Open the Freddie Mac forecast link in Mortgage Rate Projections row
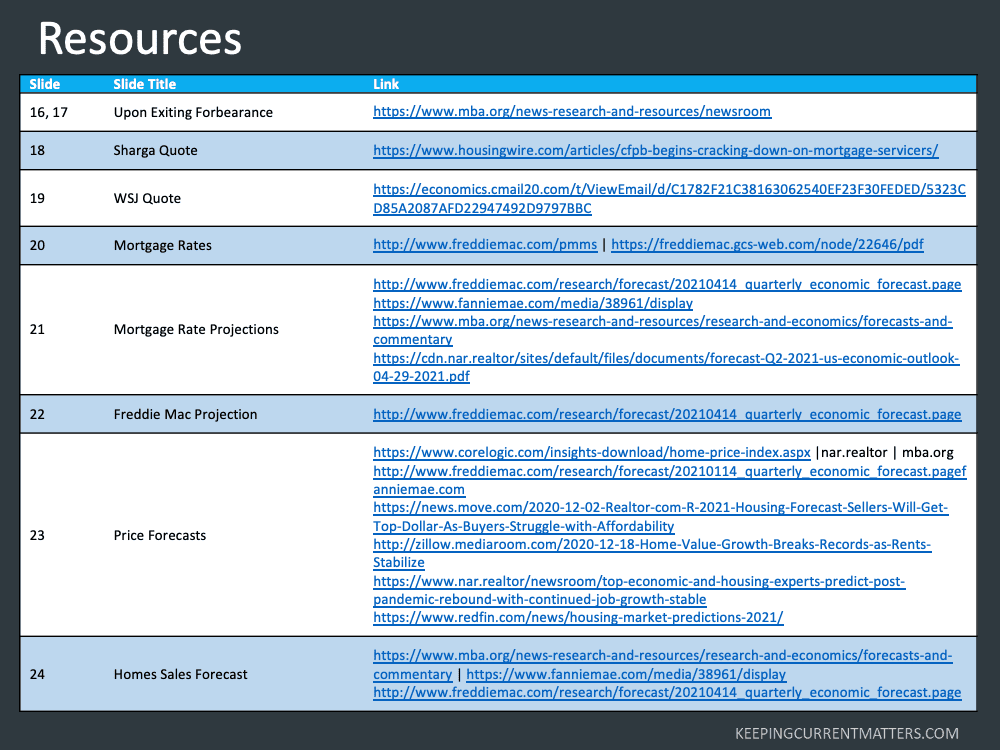 pos(667,284)
